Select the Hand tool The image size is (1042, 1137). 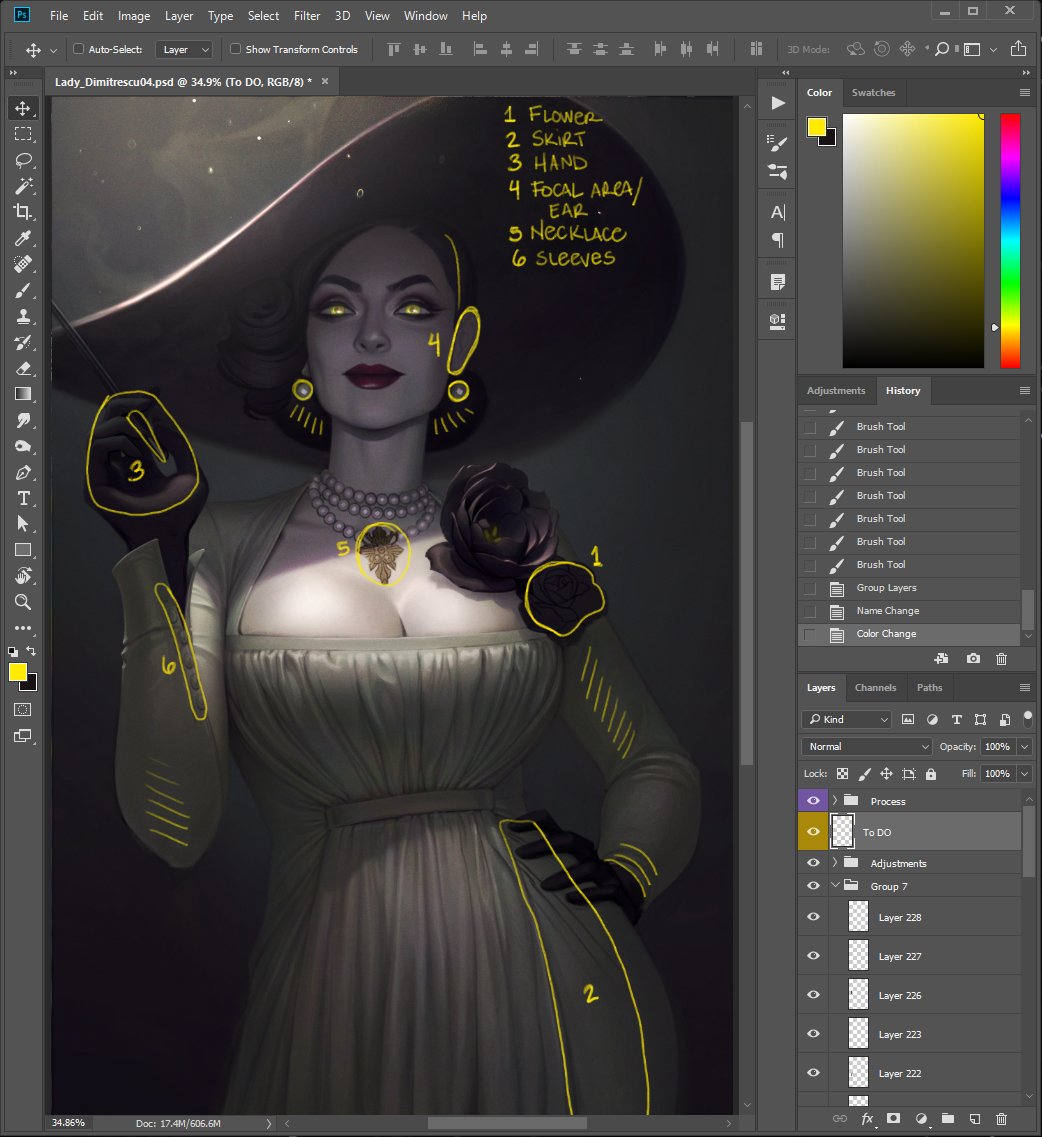[x=22, y=576]
